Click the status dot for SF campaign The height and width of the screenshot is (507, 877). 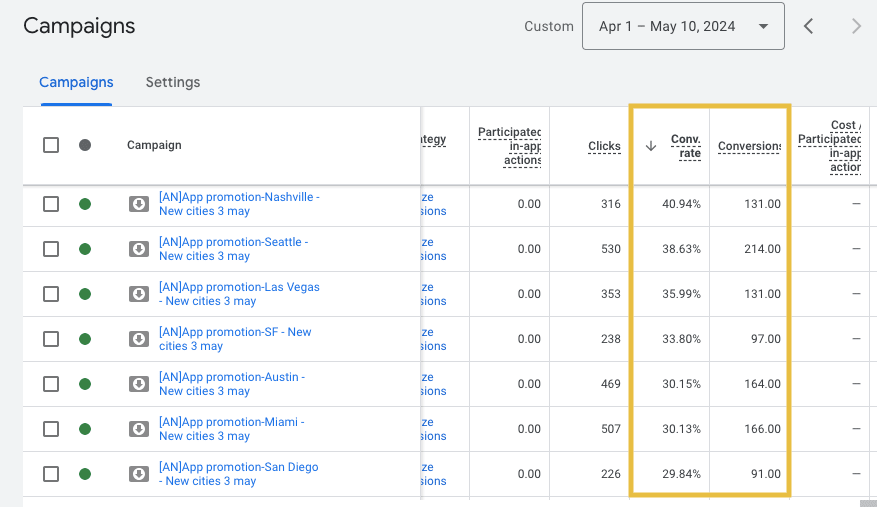coord(85,339)
